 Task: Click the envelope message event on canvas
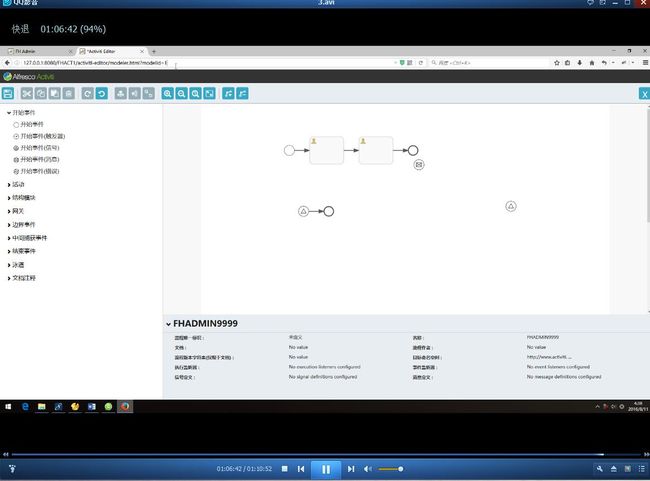[x=419, y=165]
